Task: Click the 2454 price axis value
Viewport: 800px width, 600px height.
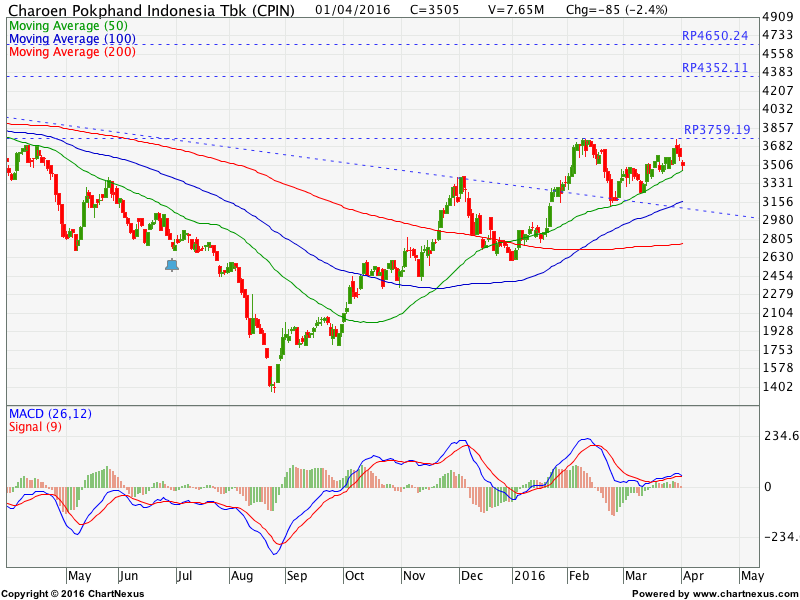Action: [778, 276]
